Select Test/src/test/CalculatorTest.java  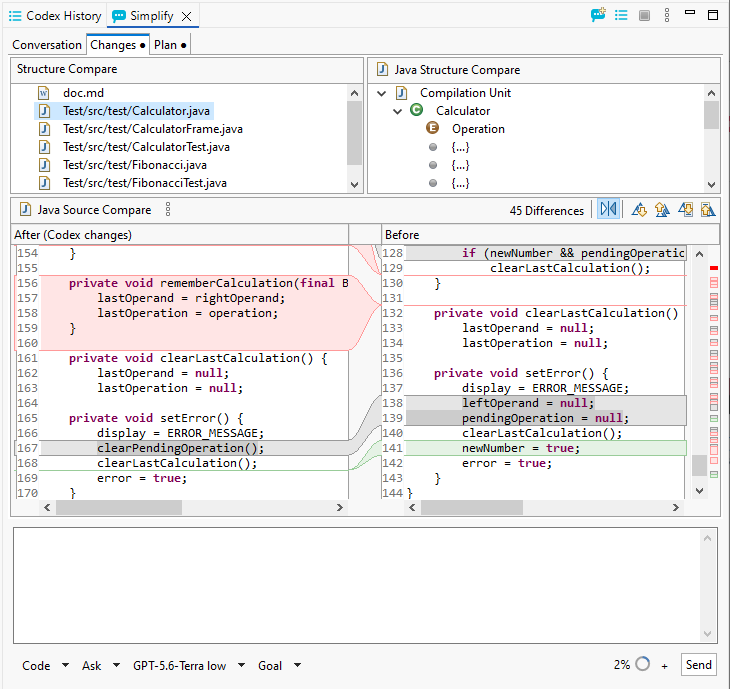click(x=146, y=147)
